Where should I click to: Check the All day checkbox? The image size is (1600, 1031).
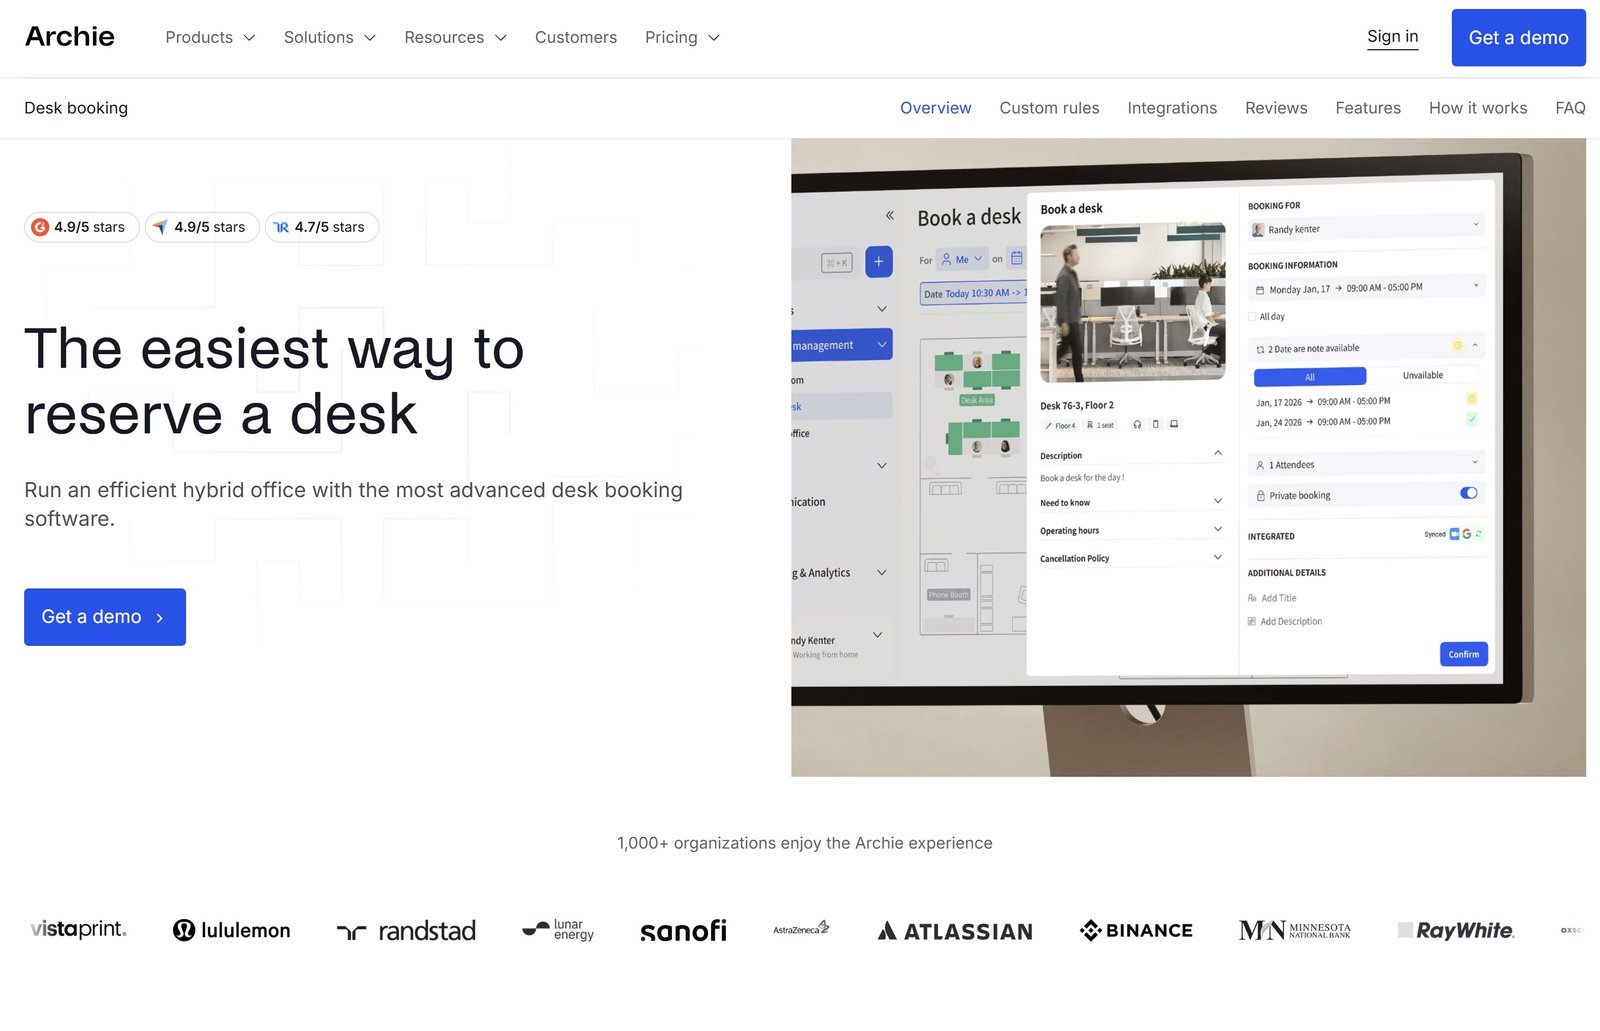1252,316
